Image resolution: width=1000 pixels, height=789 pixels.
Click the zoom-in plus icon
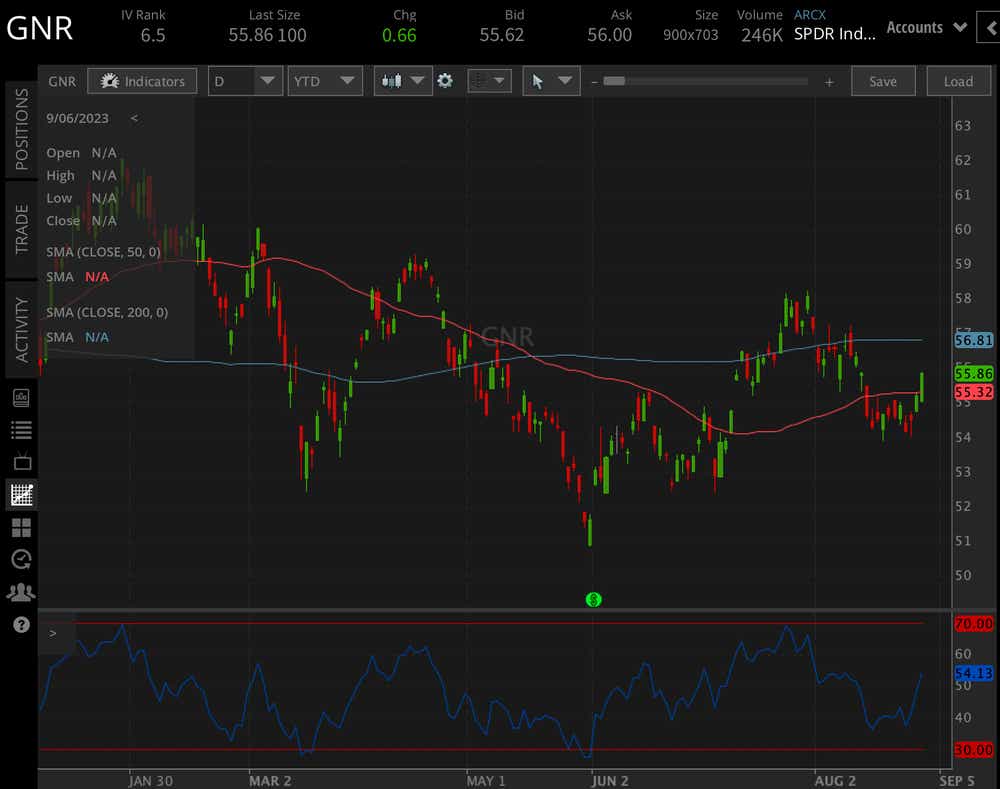coord(829,82)
